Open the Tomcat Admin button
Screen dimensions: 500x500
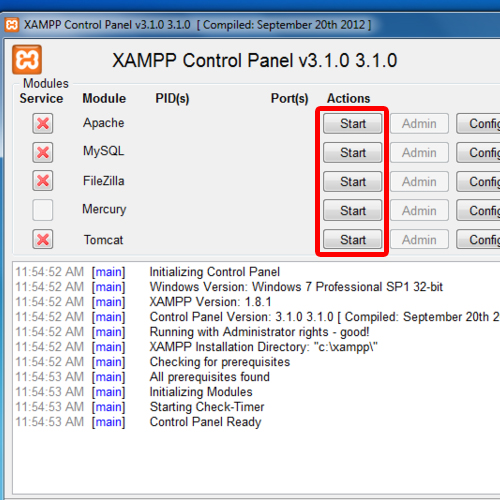[x=419, y=240]
